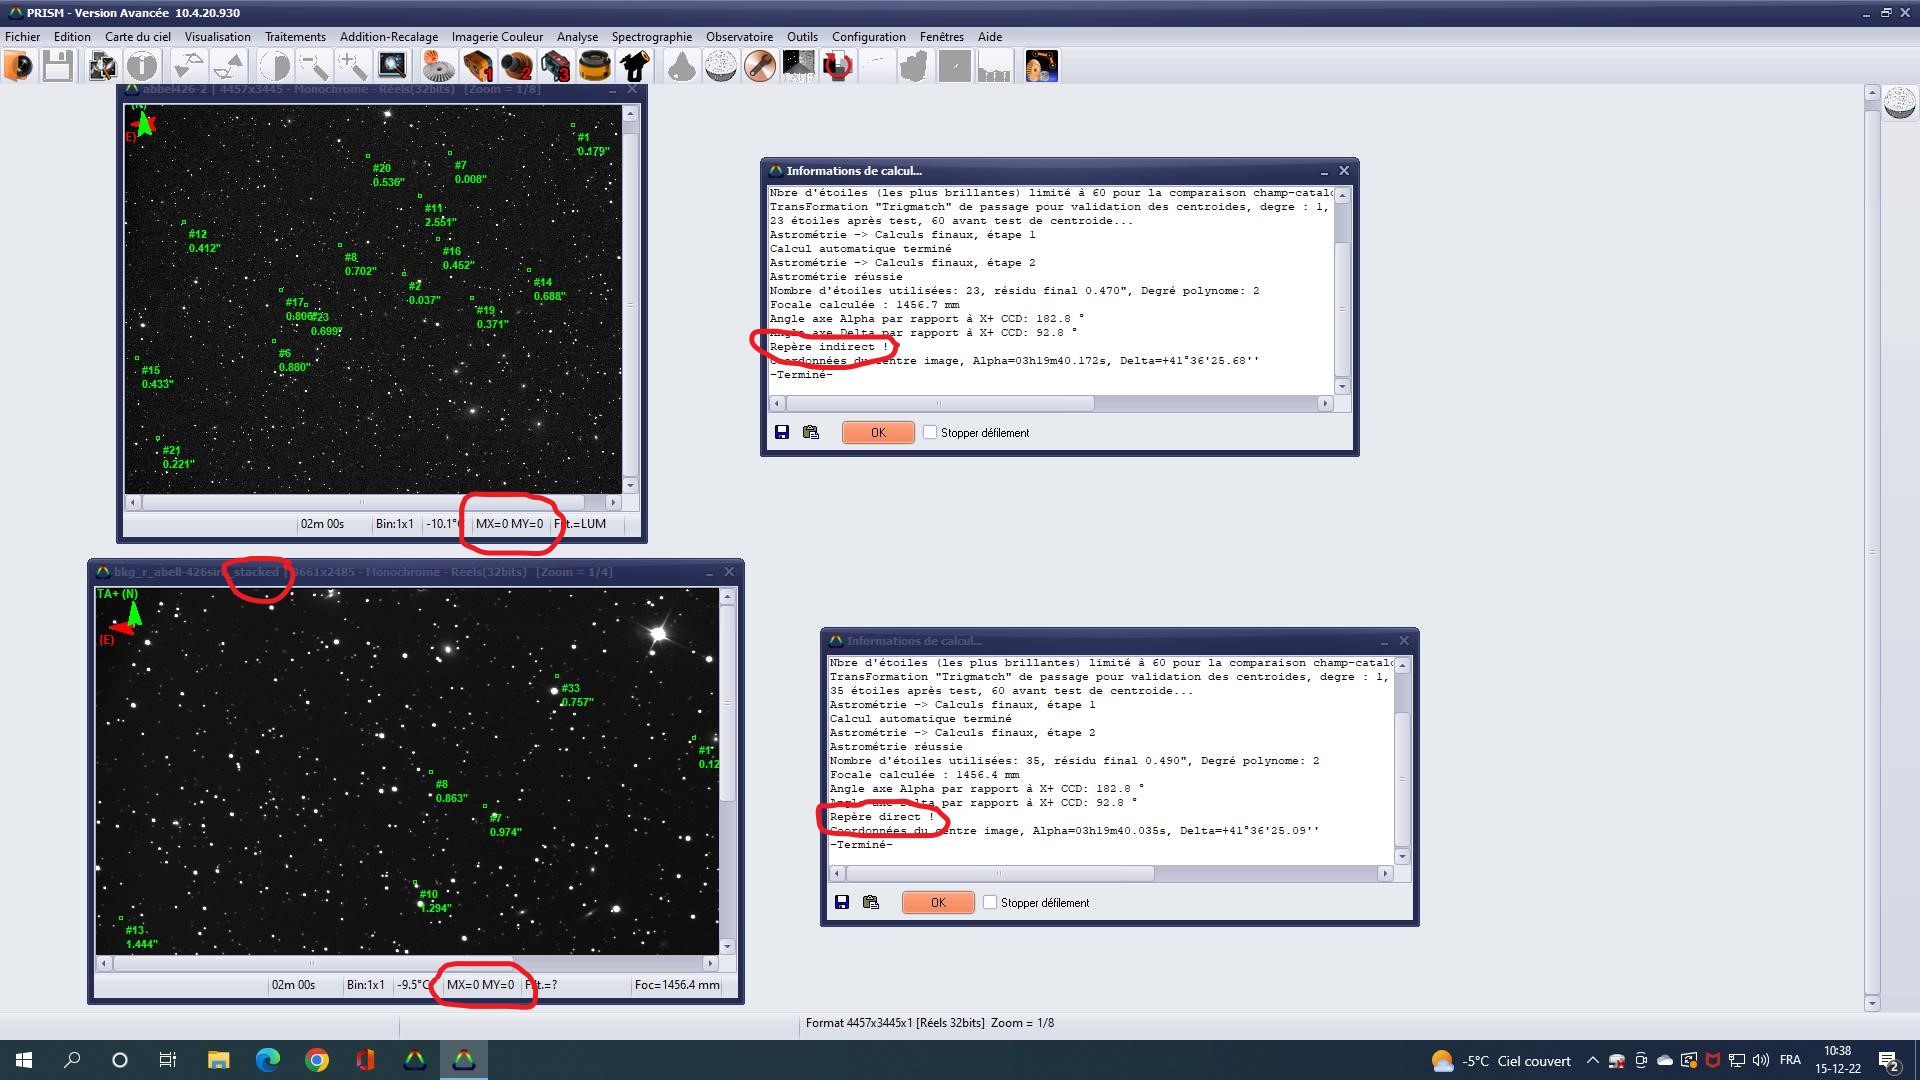
Task: Open camera number 2 toolbar icon
Action: [517, 67]
